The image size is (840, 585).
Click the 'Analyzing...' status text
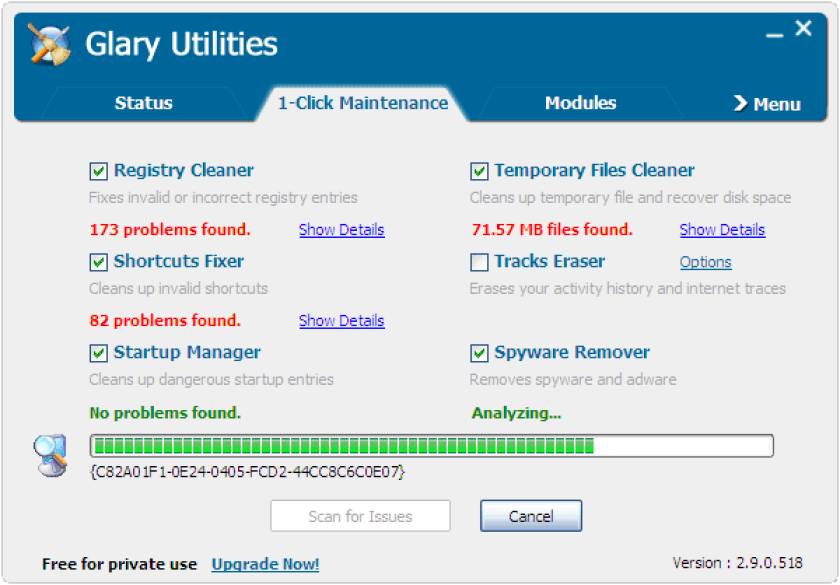516,413
